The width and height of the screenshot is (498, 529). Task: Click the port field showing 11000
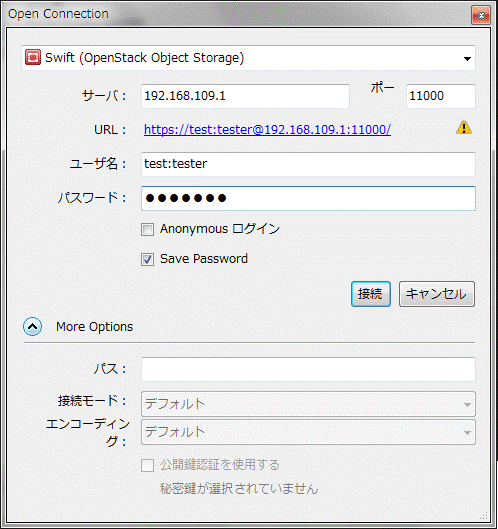pyautogui.click(x=441, y=96)
